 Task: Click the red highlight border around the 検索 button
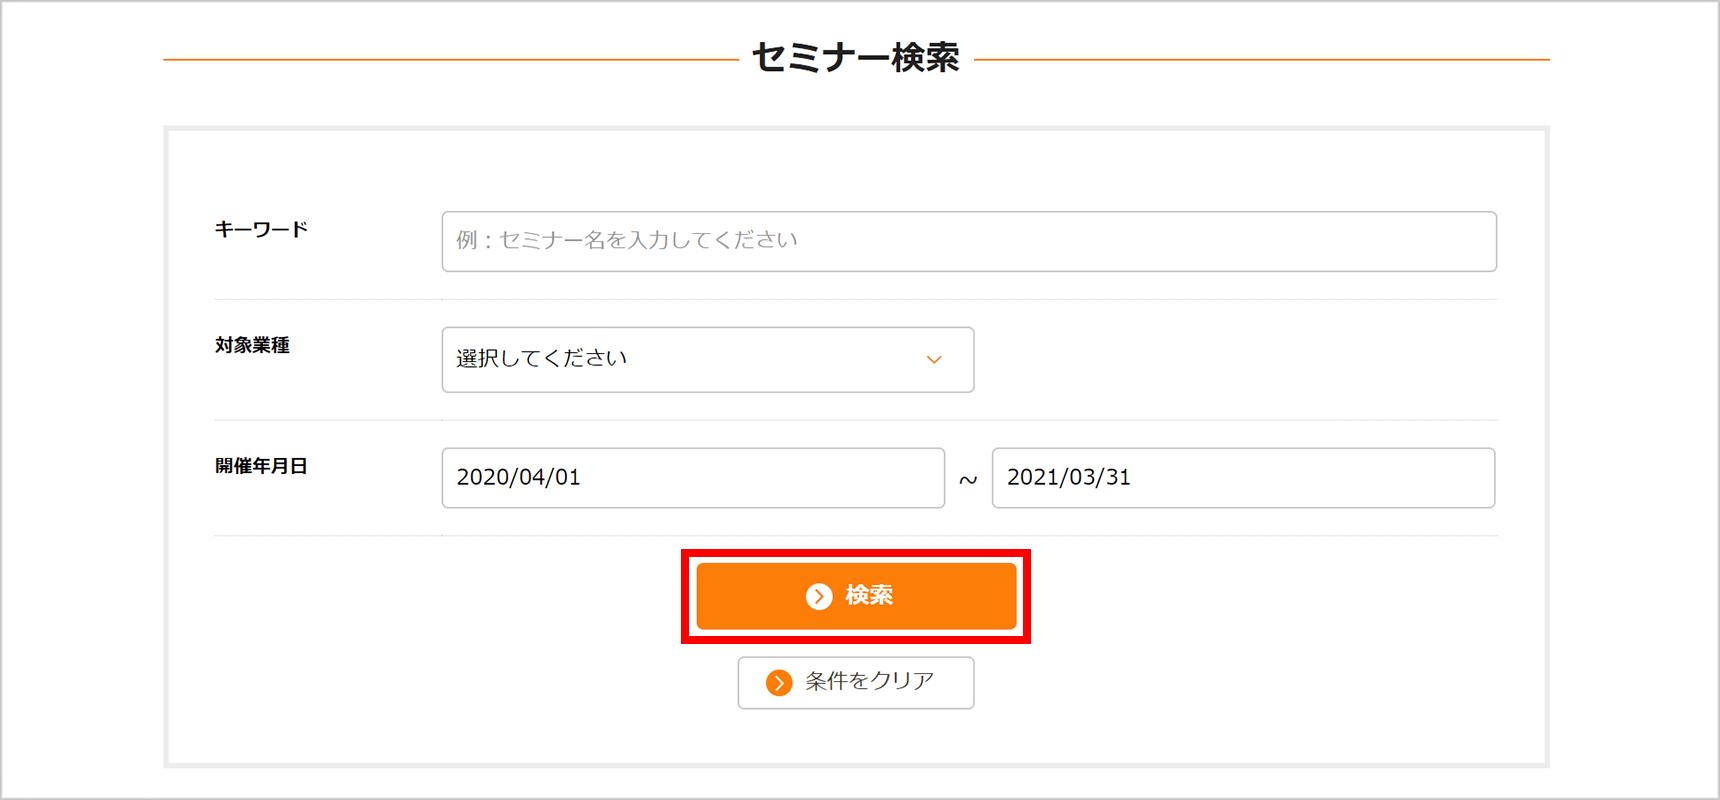coord(856,553)
